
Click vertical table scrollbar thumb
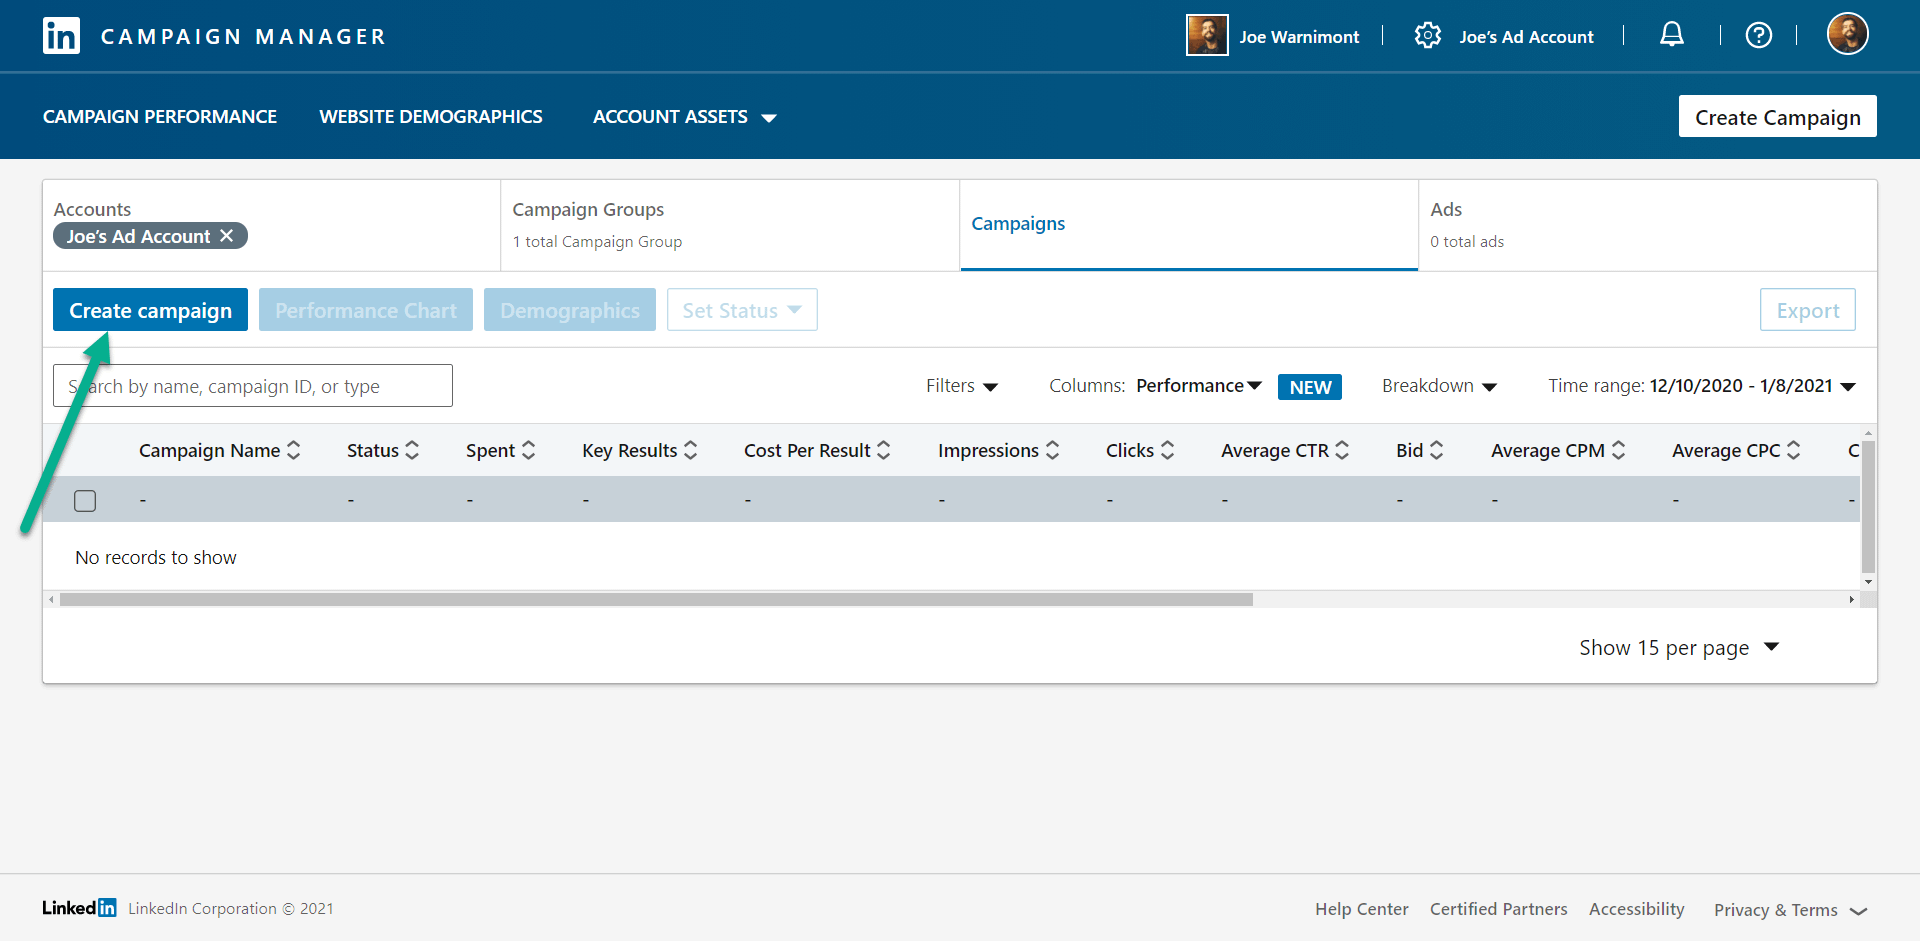(1868, 506)
